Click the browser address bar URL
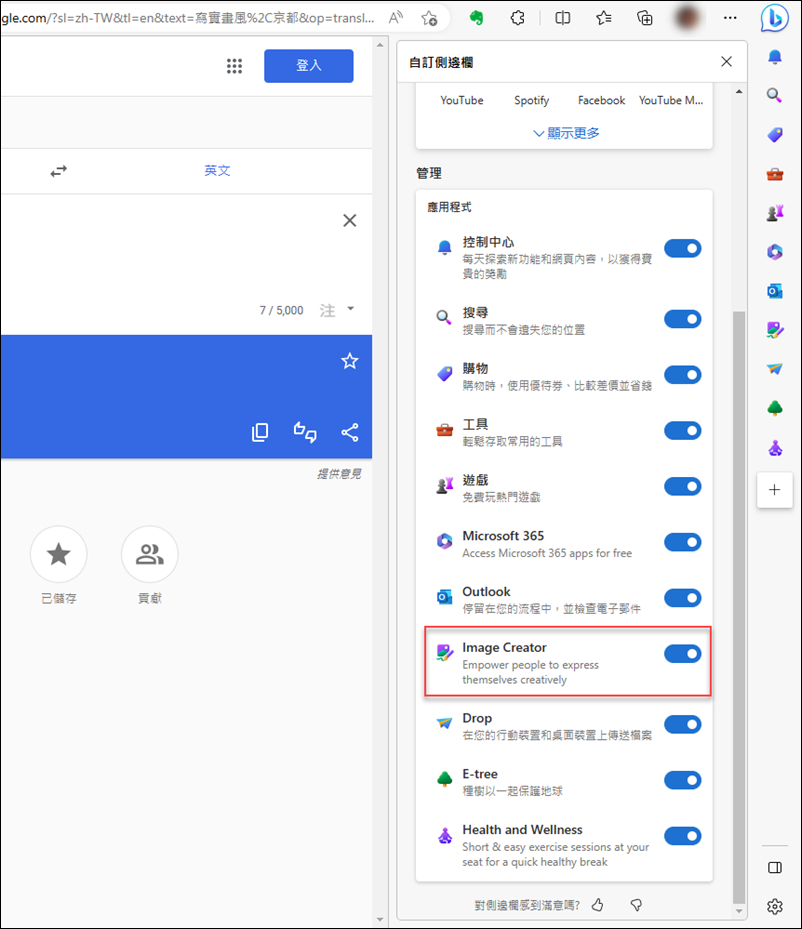The height and width of the screenshot is (929, 802). point(187,18)
